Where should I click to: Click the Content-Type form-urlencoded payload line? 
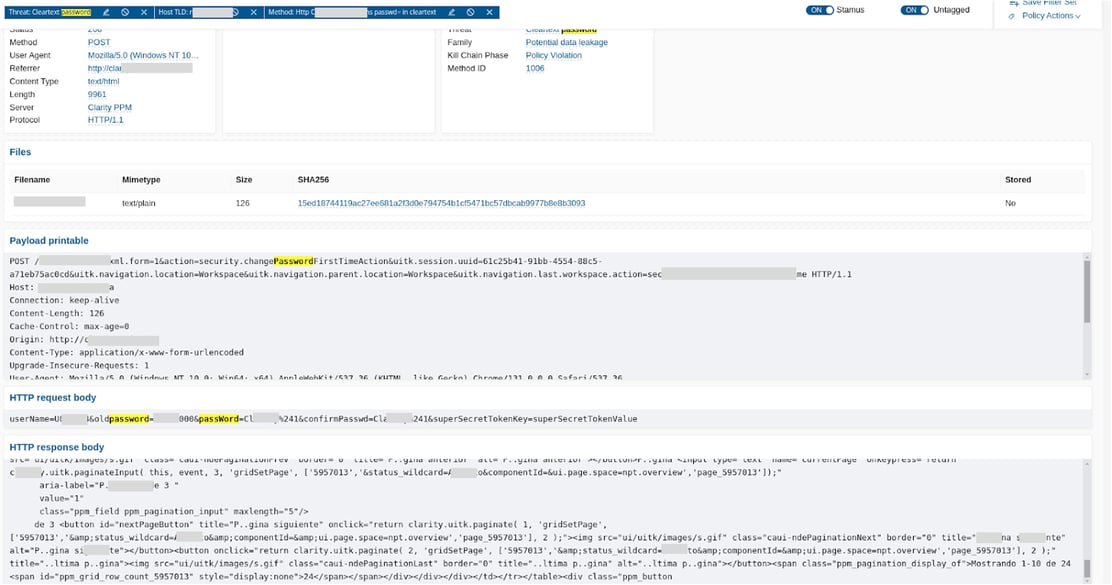126,352
